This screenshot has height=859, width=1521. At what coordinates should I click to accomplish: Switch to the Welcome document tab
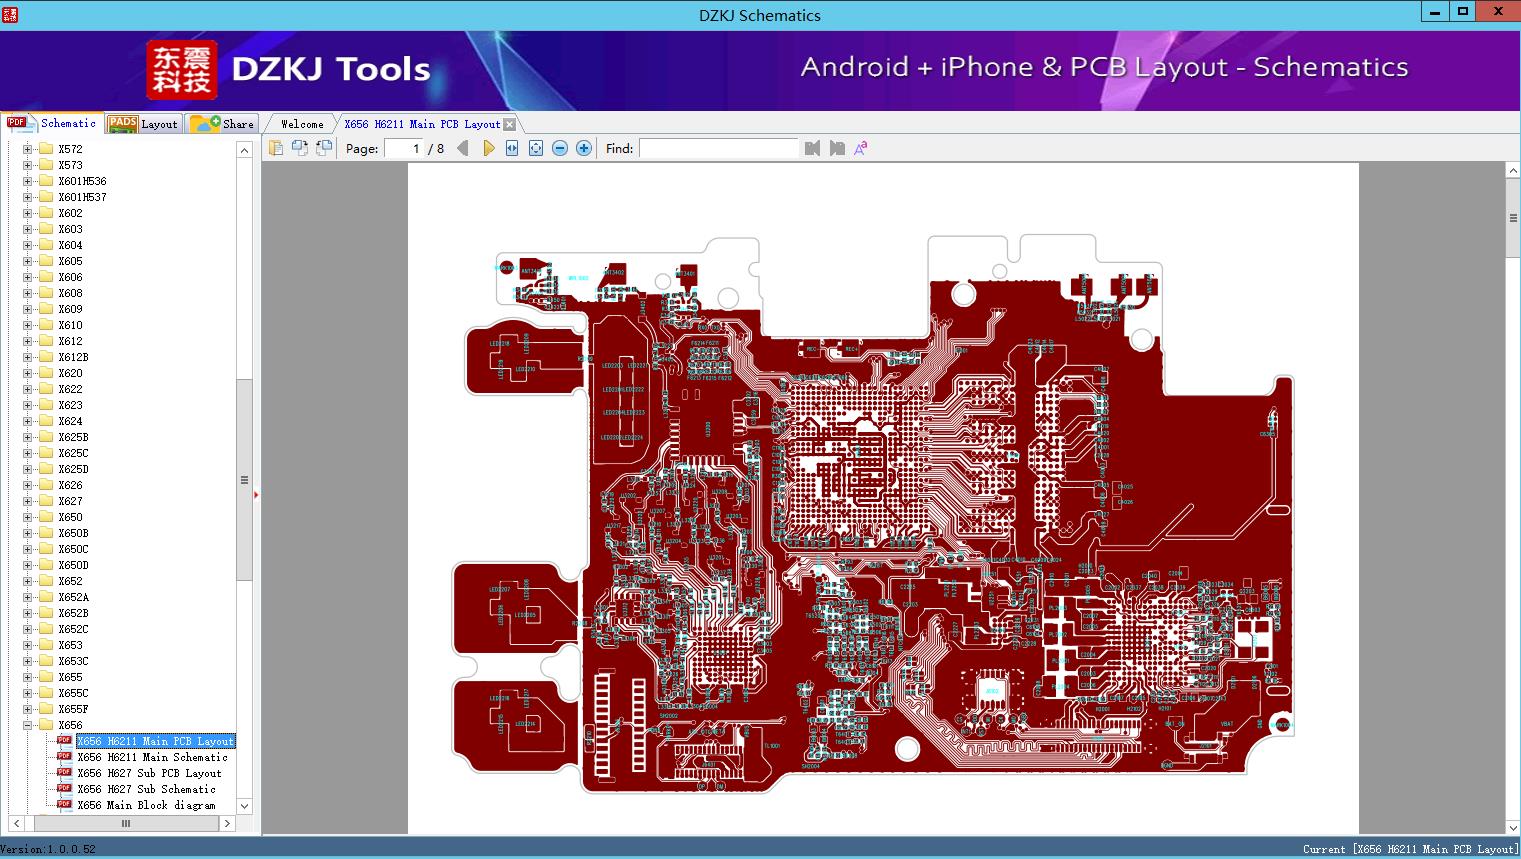(302, 124)
